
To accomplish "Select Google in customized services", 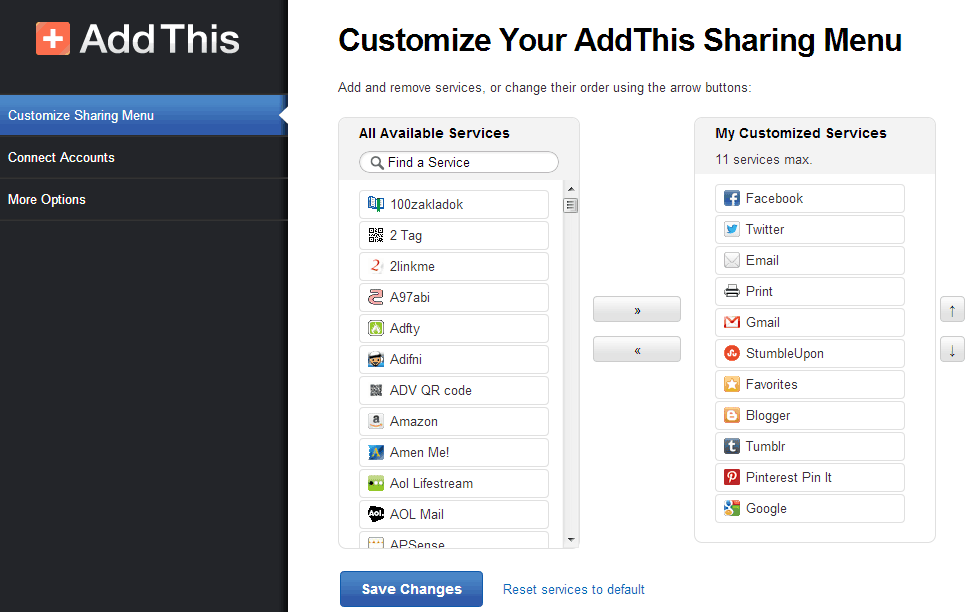I will tap(810, 508).
